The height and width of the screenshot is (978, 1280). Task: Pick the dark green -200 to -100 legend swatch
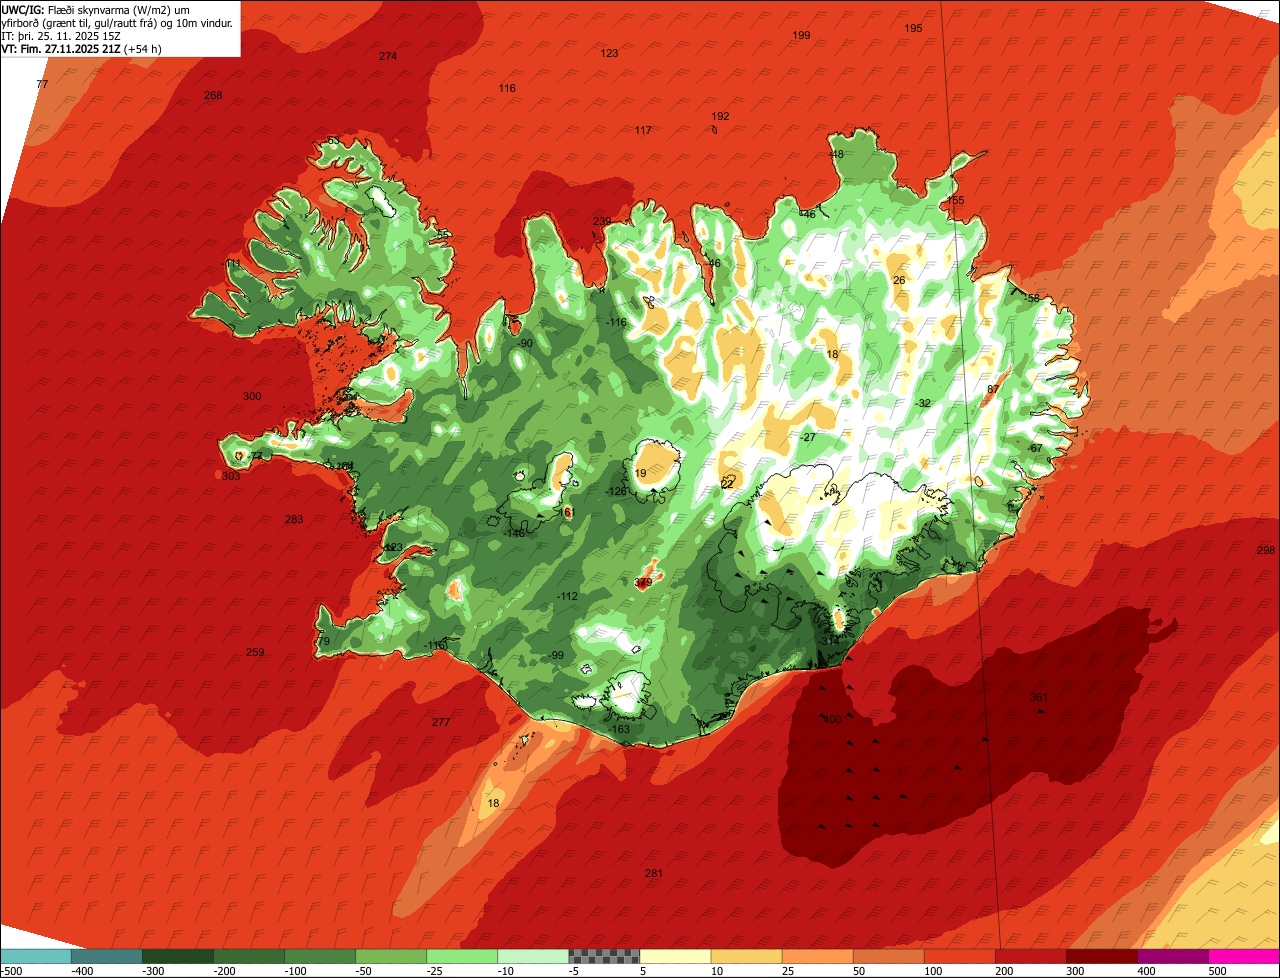[249, 956]
